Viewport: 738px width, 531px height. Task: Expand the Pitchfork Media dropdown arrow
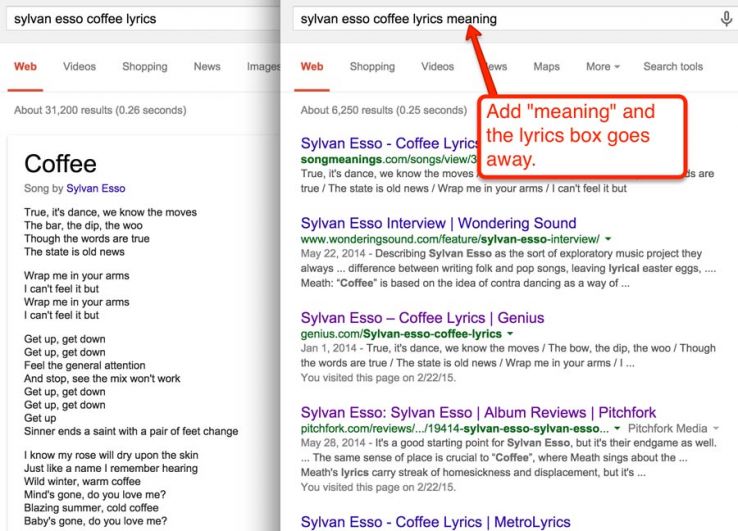[x=716, y=429]
